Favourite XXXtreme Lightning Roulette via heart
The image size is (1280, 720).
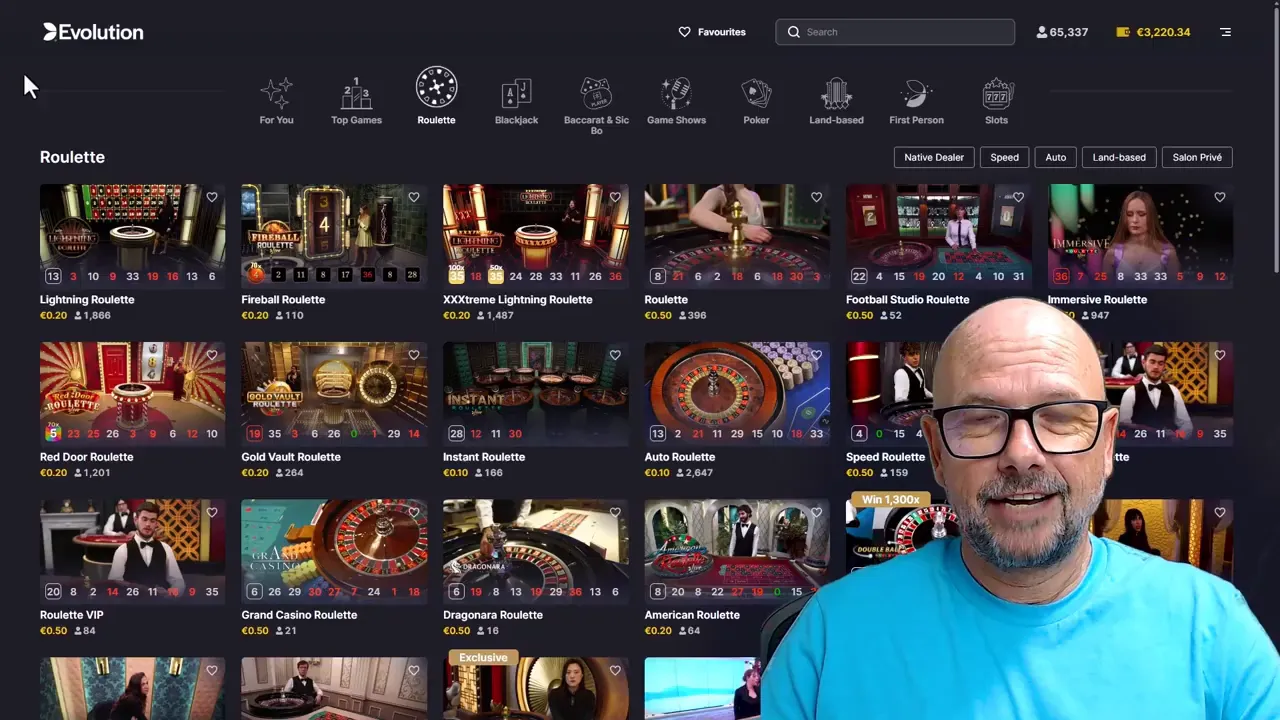click(615, 197)
